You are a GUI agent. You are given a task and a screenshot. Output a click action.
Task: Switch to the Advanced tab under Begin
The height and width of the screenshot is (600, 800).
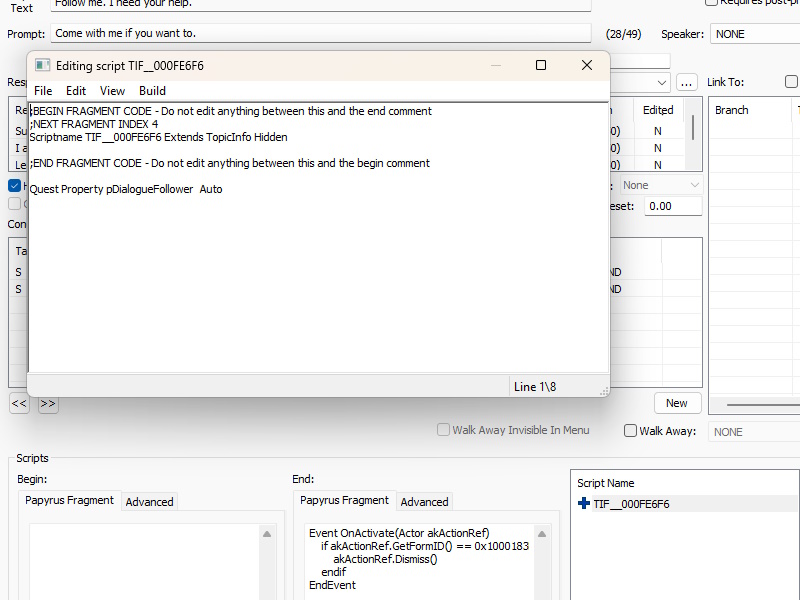(149, 501)
